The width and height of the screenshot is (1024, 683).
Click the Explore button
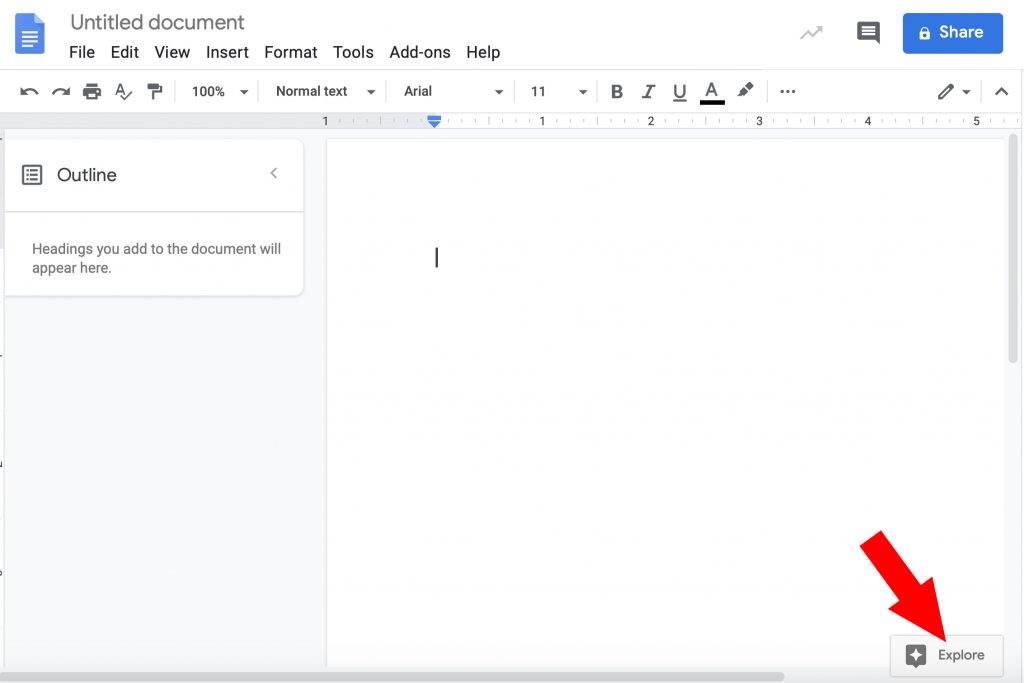pyautogui.click(x=946, y=655)
